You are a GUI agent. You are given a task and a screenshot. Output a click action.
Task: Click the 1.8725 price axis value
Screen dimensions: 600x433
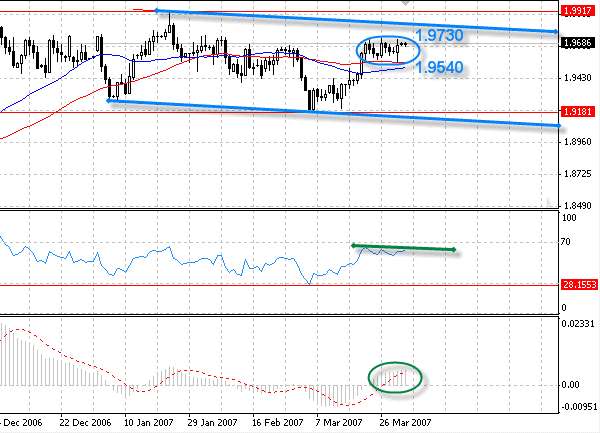[x=578, y=174]
